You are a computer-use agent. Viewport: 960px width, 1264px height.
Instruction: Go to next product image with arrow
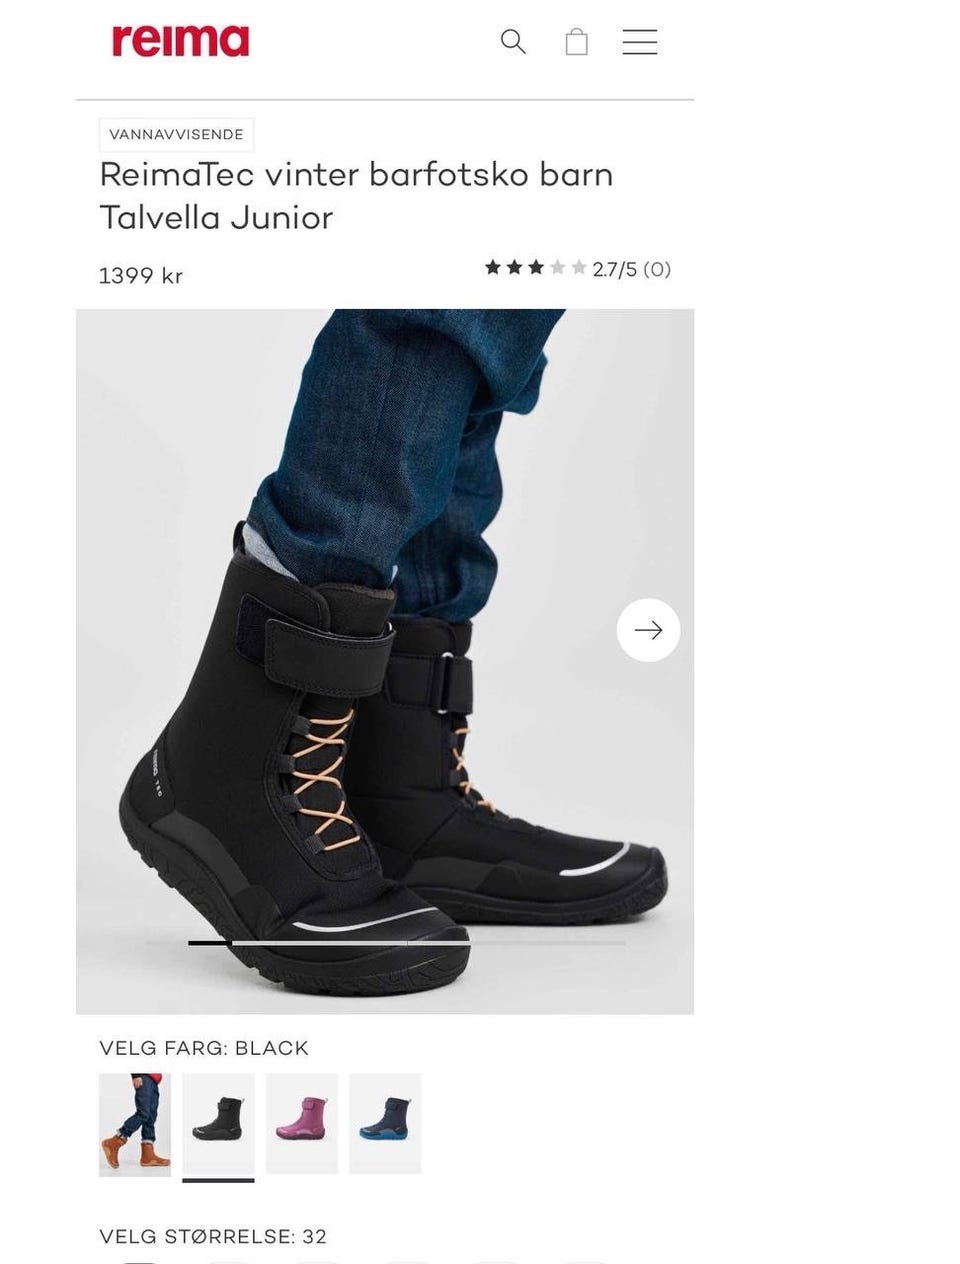pyautogui.click(x=648, y=630)
